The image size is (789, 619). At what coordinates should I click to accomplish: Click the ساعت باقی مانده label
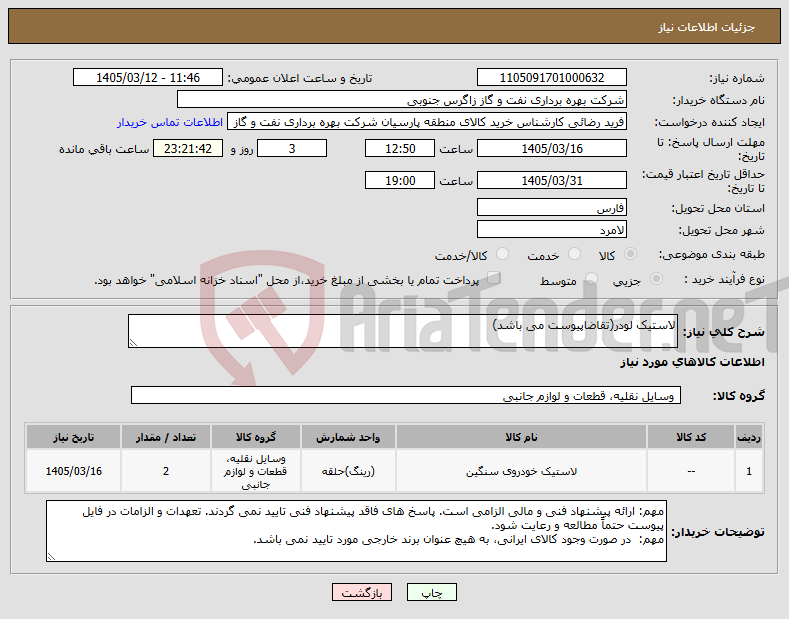[104, 149]
